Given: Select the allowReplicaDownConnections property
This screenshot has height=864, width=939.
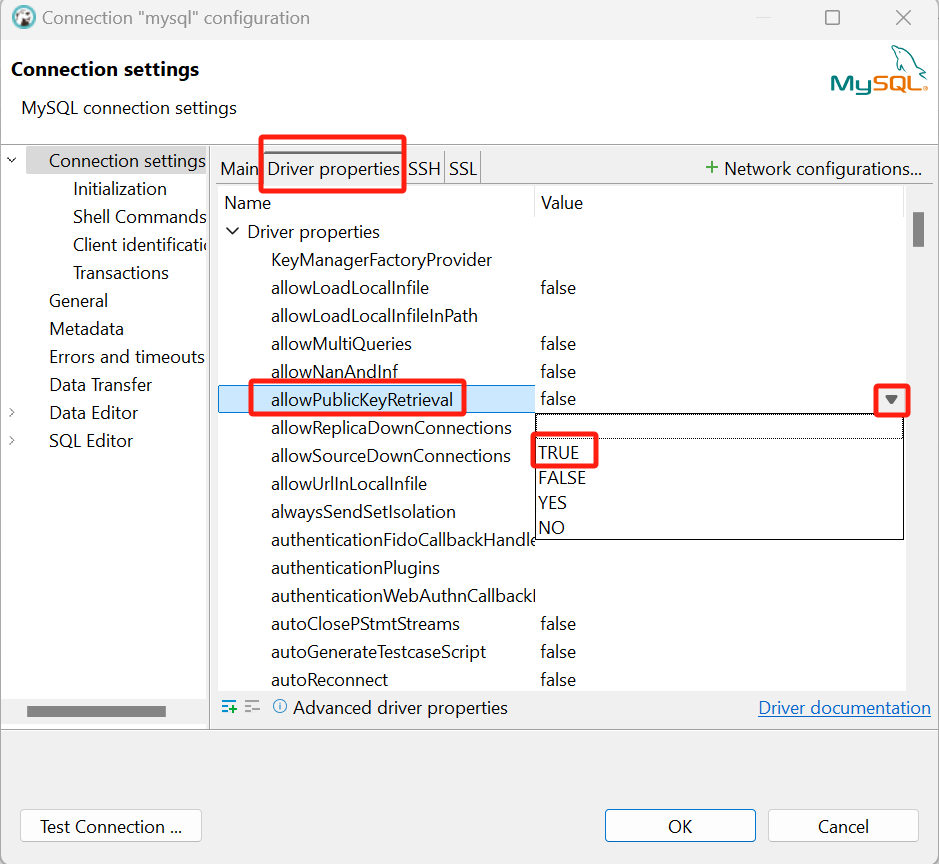Looking at the screenshot, I should [x=391, y=428].
